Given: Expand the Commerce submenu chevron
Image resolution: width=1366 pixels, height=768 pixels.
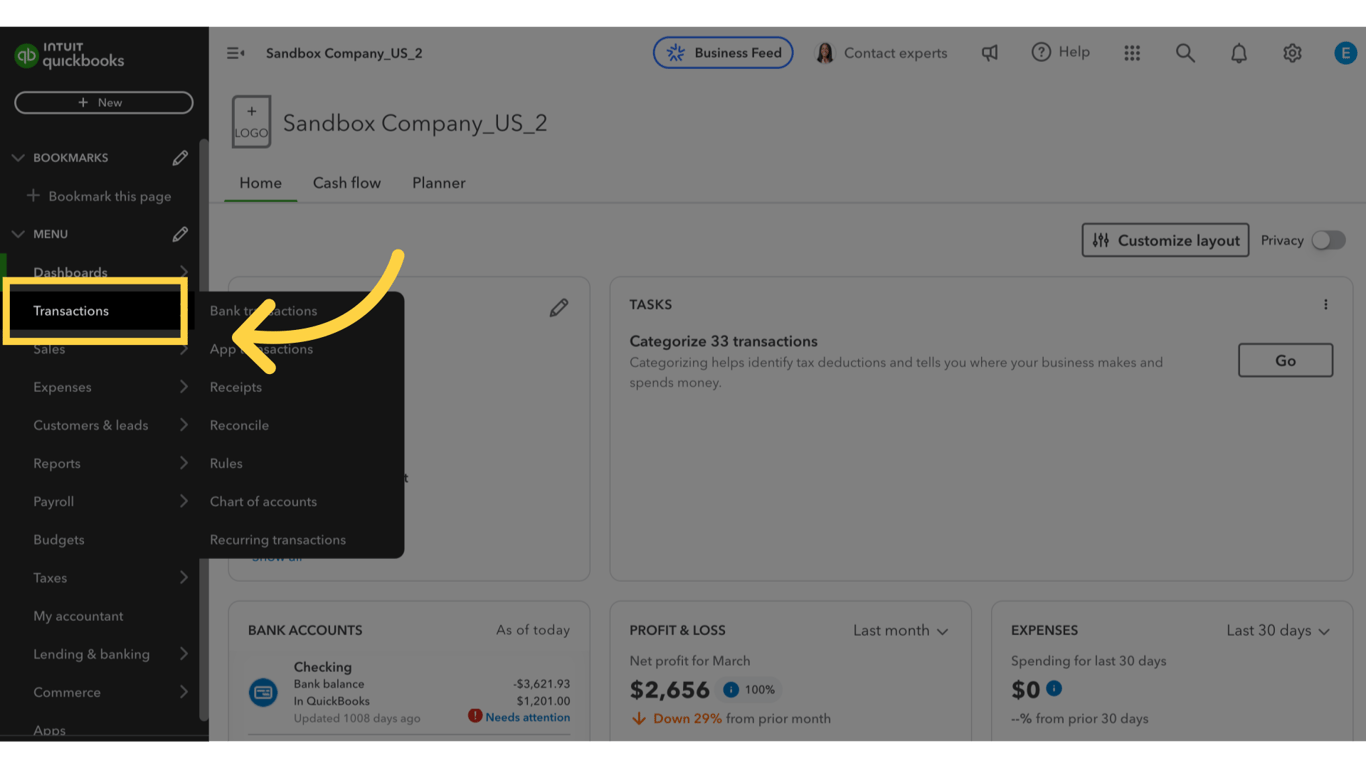Looking at the screenshot, I should [184, 692].
